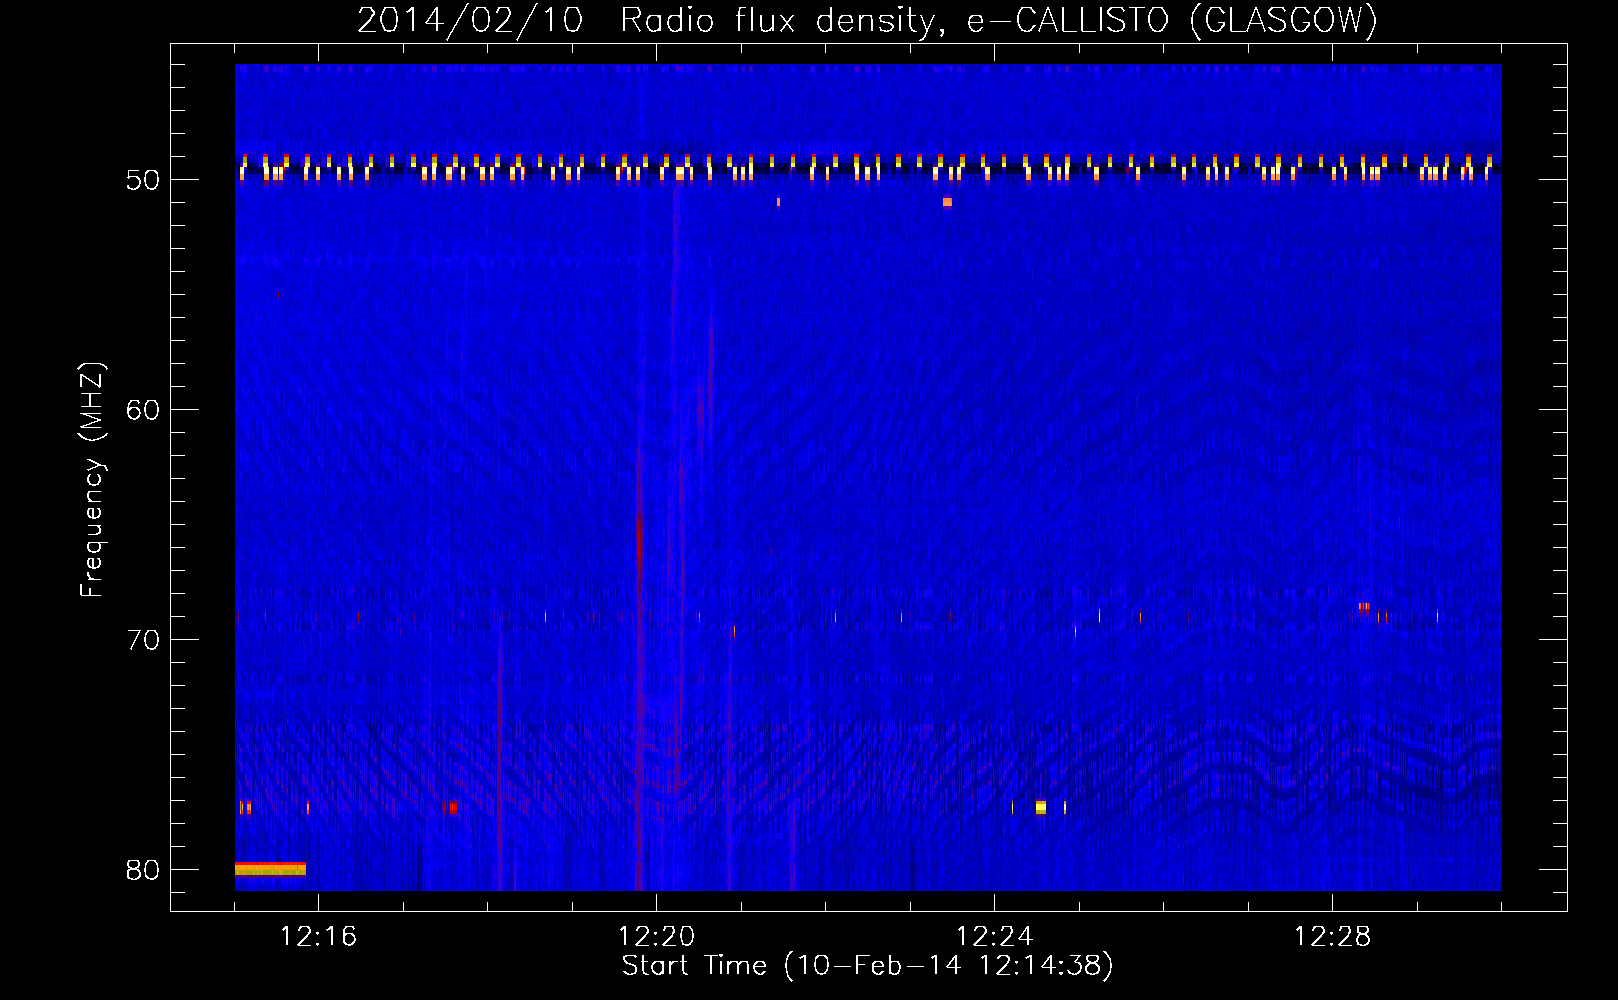The image size is (1618, 1000).
Task: Click the 'Frequency (MHZ)' y-axis label
Action: click(91, 480)
